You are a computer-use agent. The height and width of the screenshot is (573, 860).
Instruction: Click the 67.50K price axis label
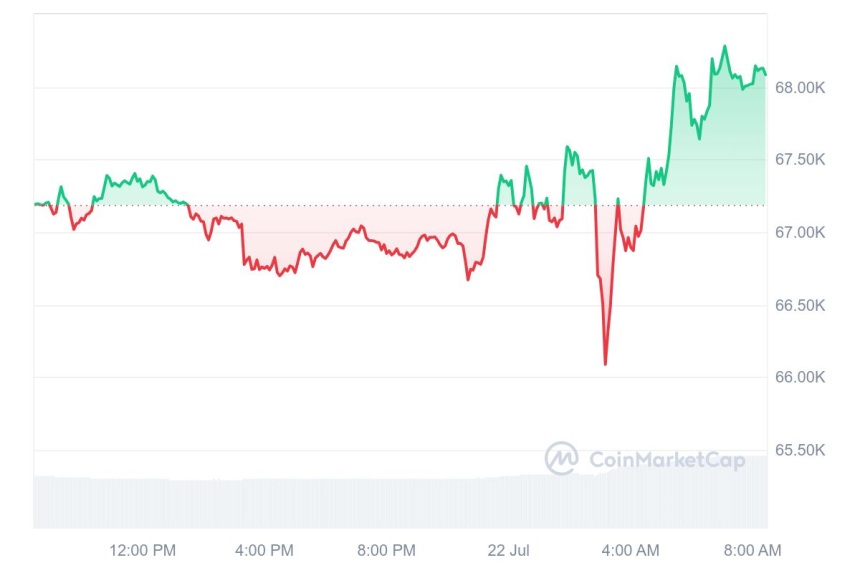(x=801, y=160)
